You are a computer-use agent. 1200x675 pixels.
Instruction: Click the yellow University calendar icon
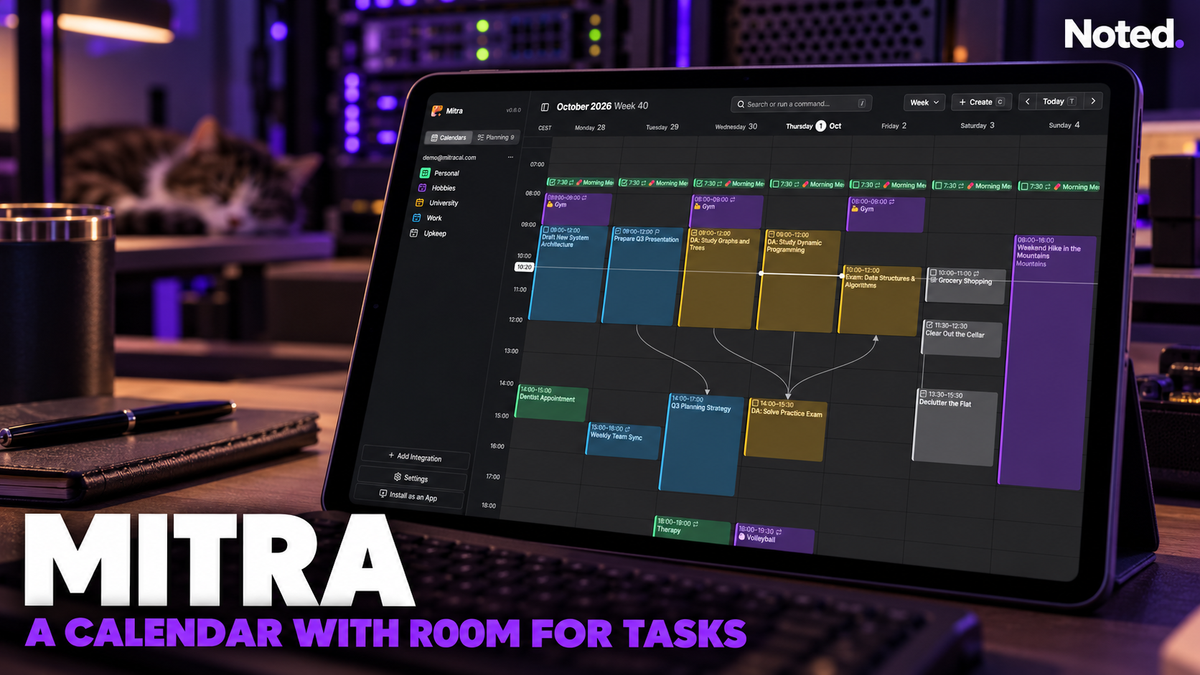pyautogui.click(x=419, y=203)
